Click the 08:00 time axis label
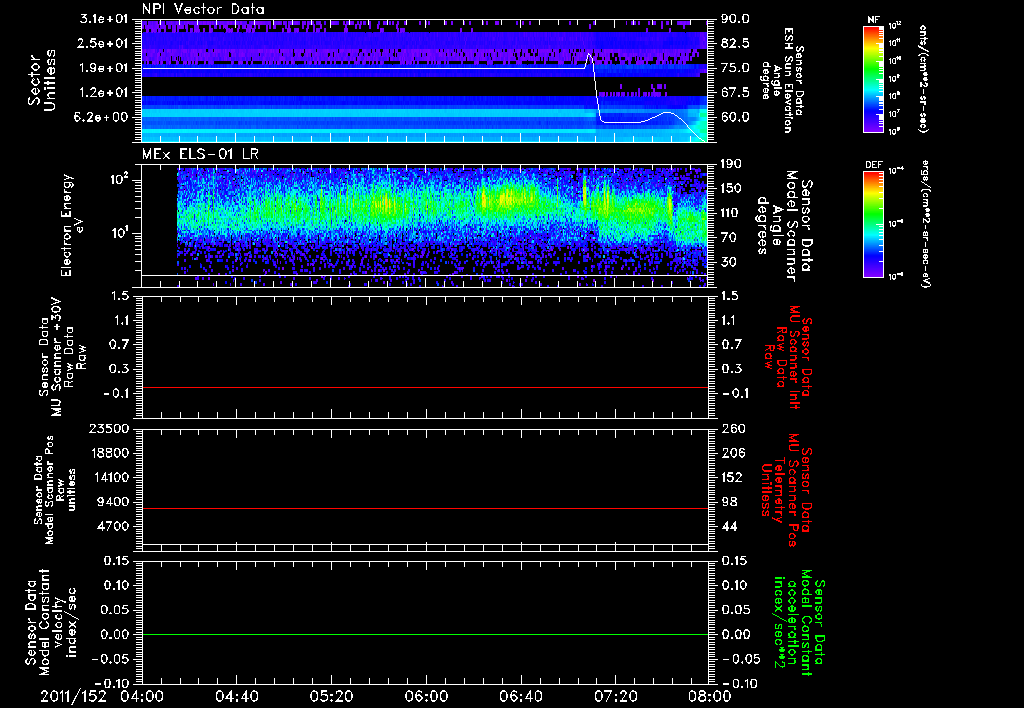 (x=710, y=696)
